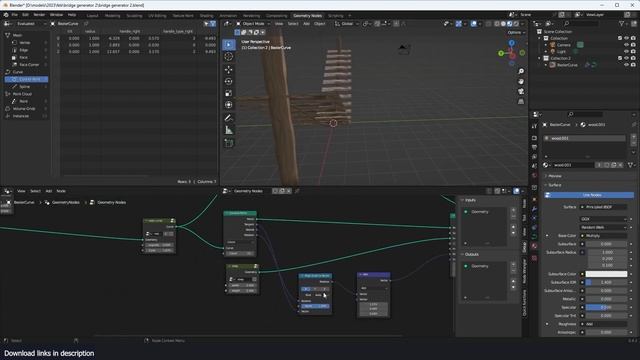Select the Rotate tool

(x=229, y=82)
